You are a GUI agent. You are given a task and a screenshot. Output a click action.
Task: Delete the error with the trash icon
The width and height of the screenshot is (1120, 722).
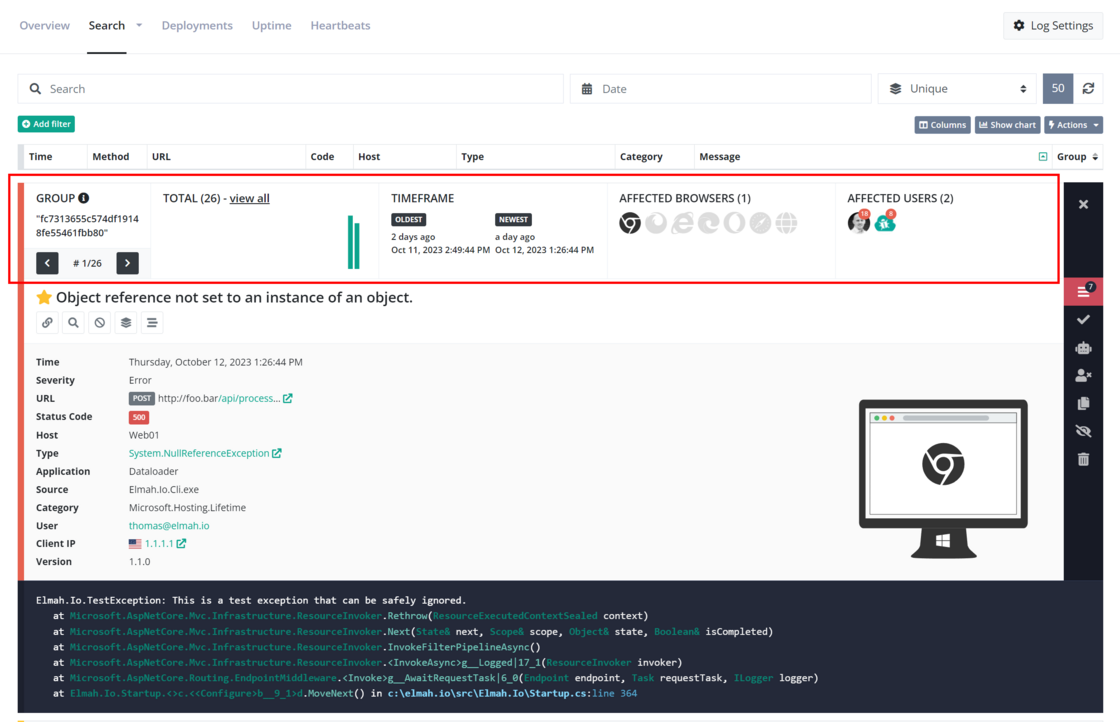1084,459
